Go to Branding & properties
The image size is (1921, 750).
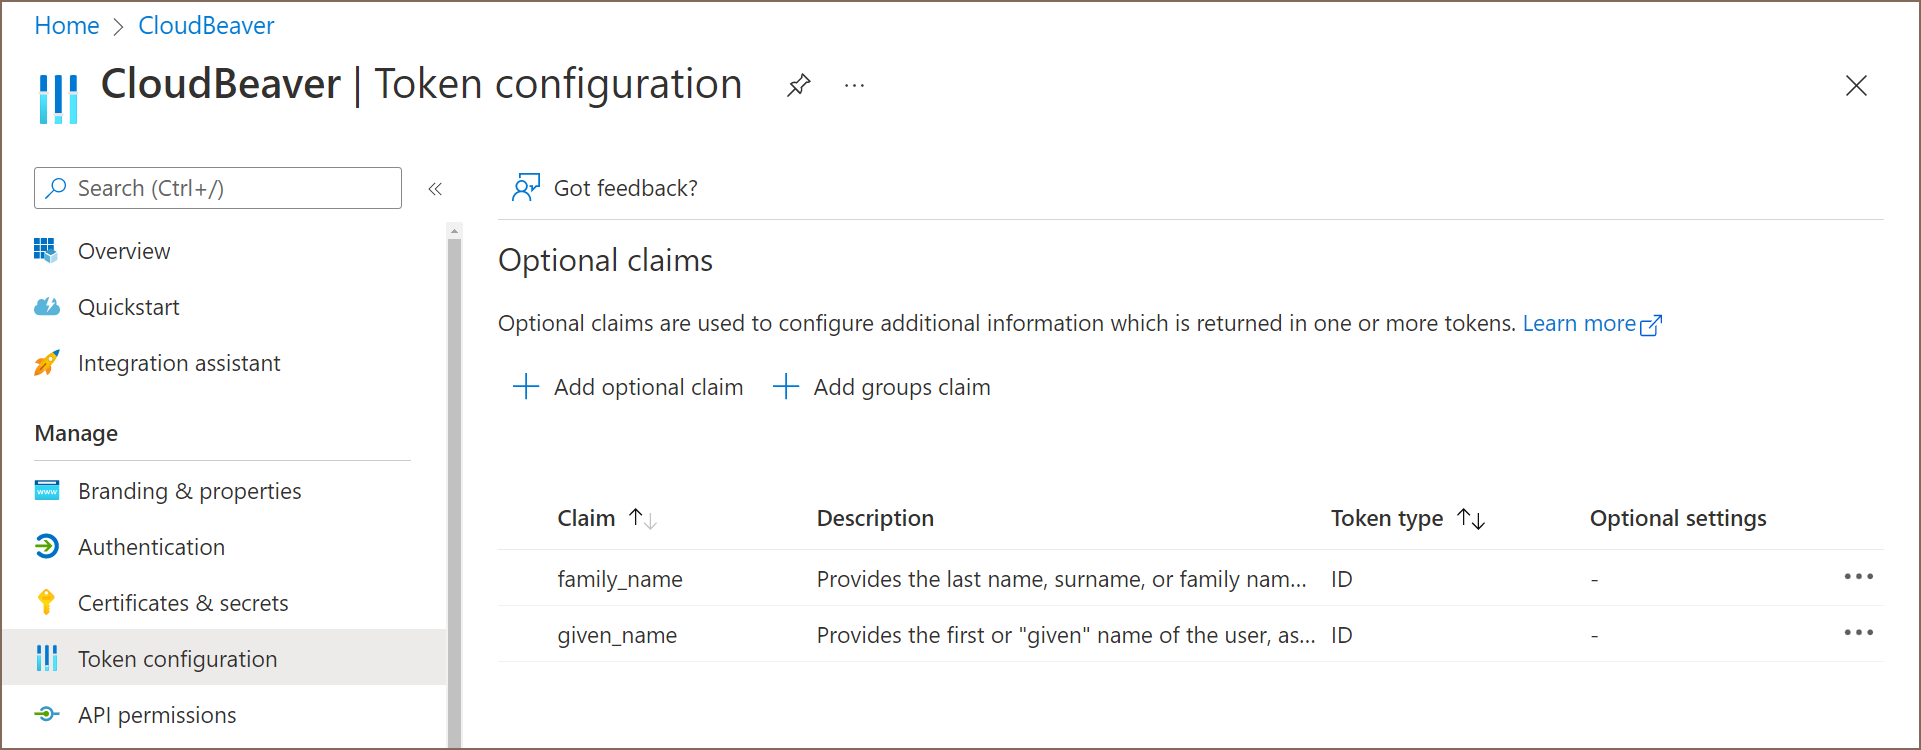(189, 491)
